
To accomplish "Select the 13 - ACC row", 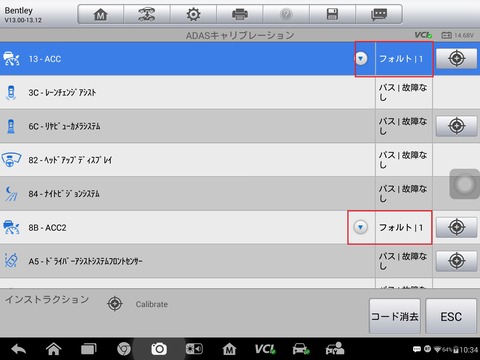I will coord(240,59).
